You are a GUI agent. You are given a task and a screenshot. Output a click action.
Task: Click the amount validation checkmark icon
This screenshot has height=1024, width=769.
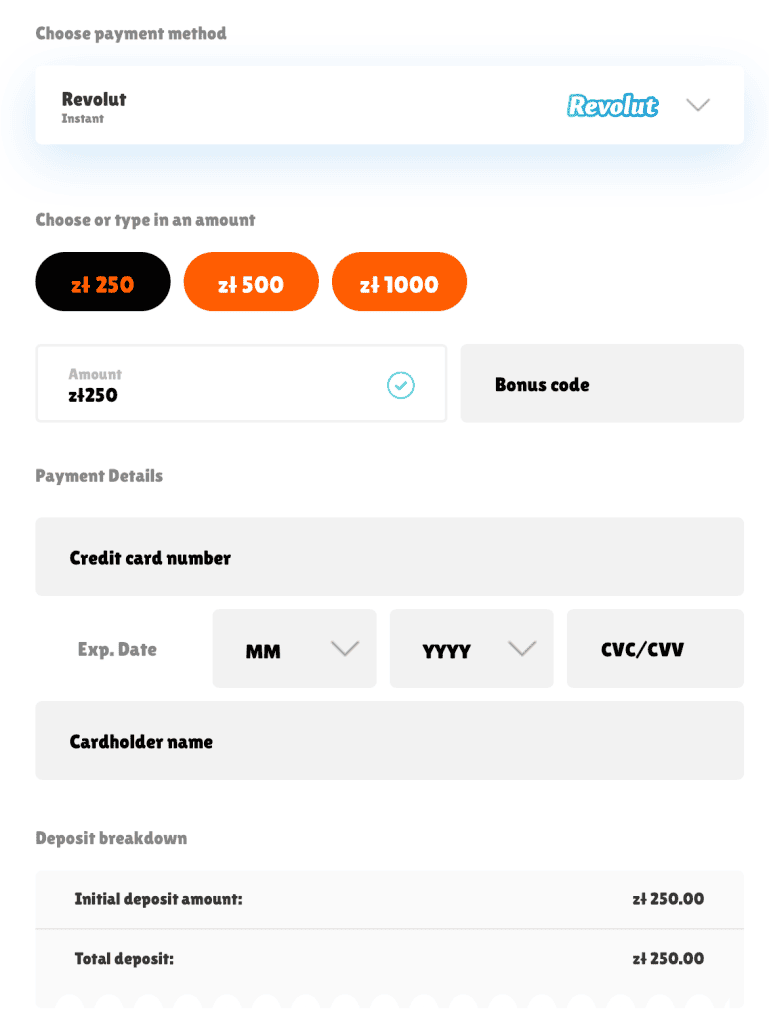(400, 385)
